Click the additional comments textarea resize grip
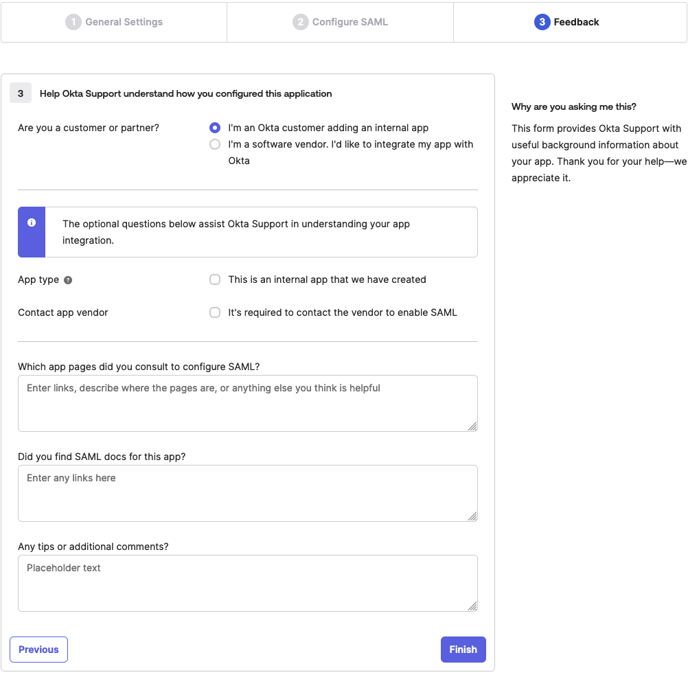Image resolution: width=688 pixels, height=677 pixels. pyautogui.click(x=472, y=606)
